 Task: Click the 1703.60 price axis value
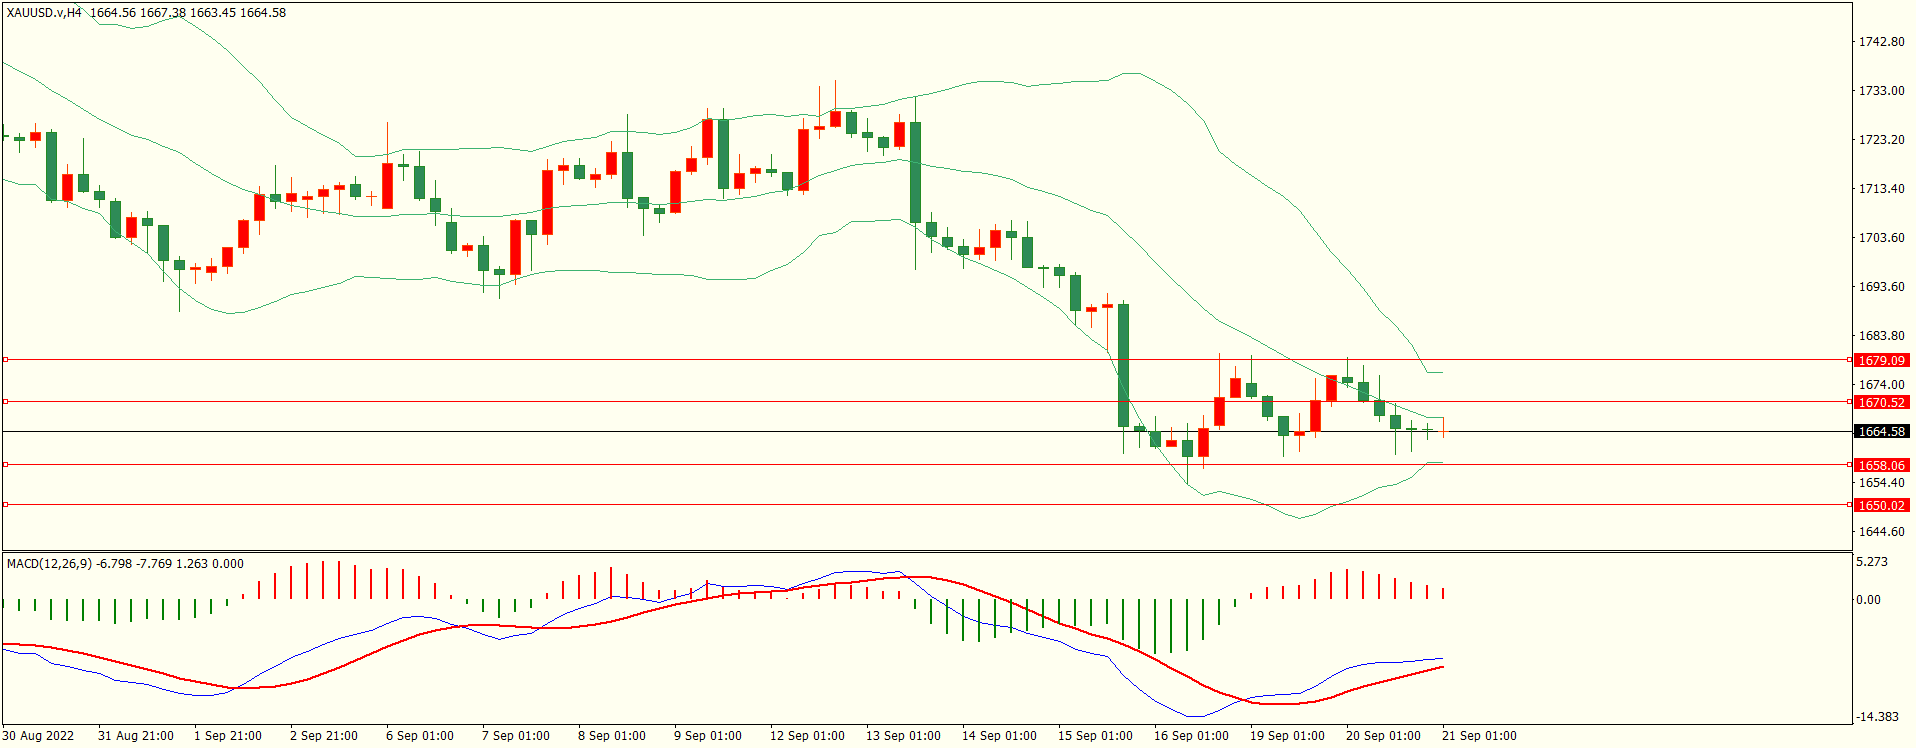[x=1881, y=238]
